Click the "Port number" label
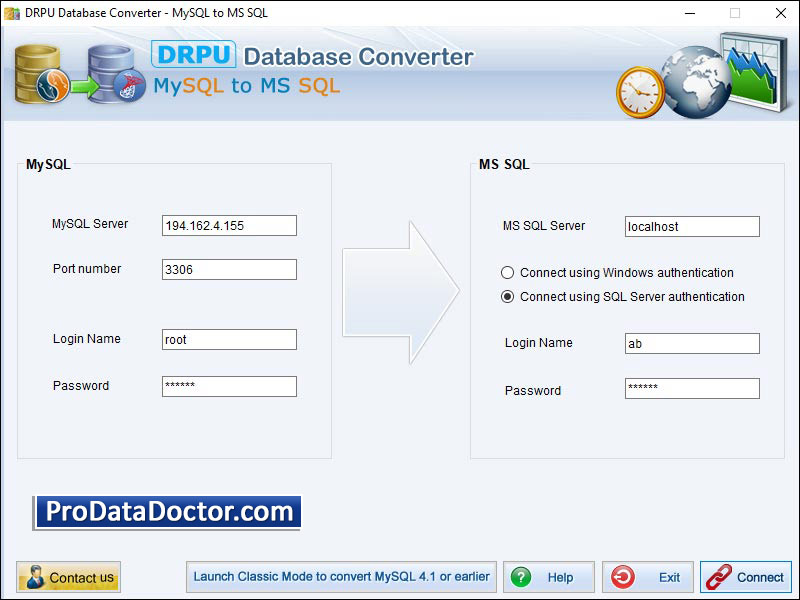Image resolution: width=800 pixels, height=600 pixels. [87, 269]
